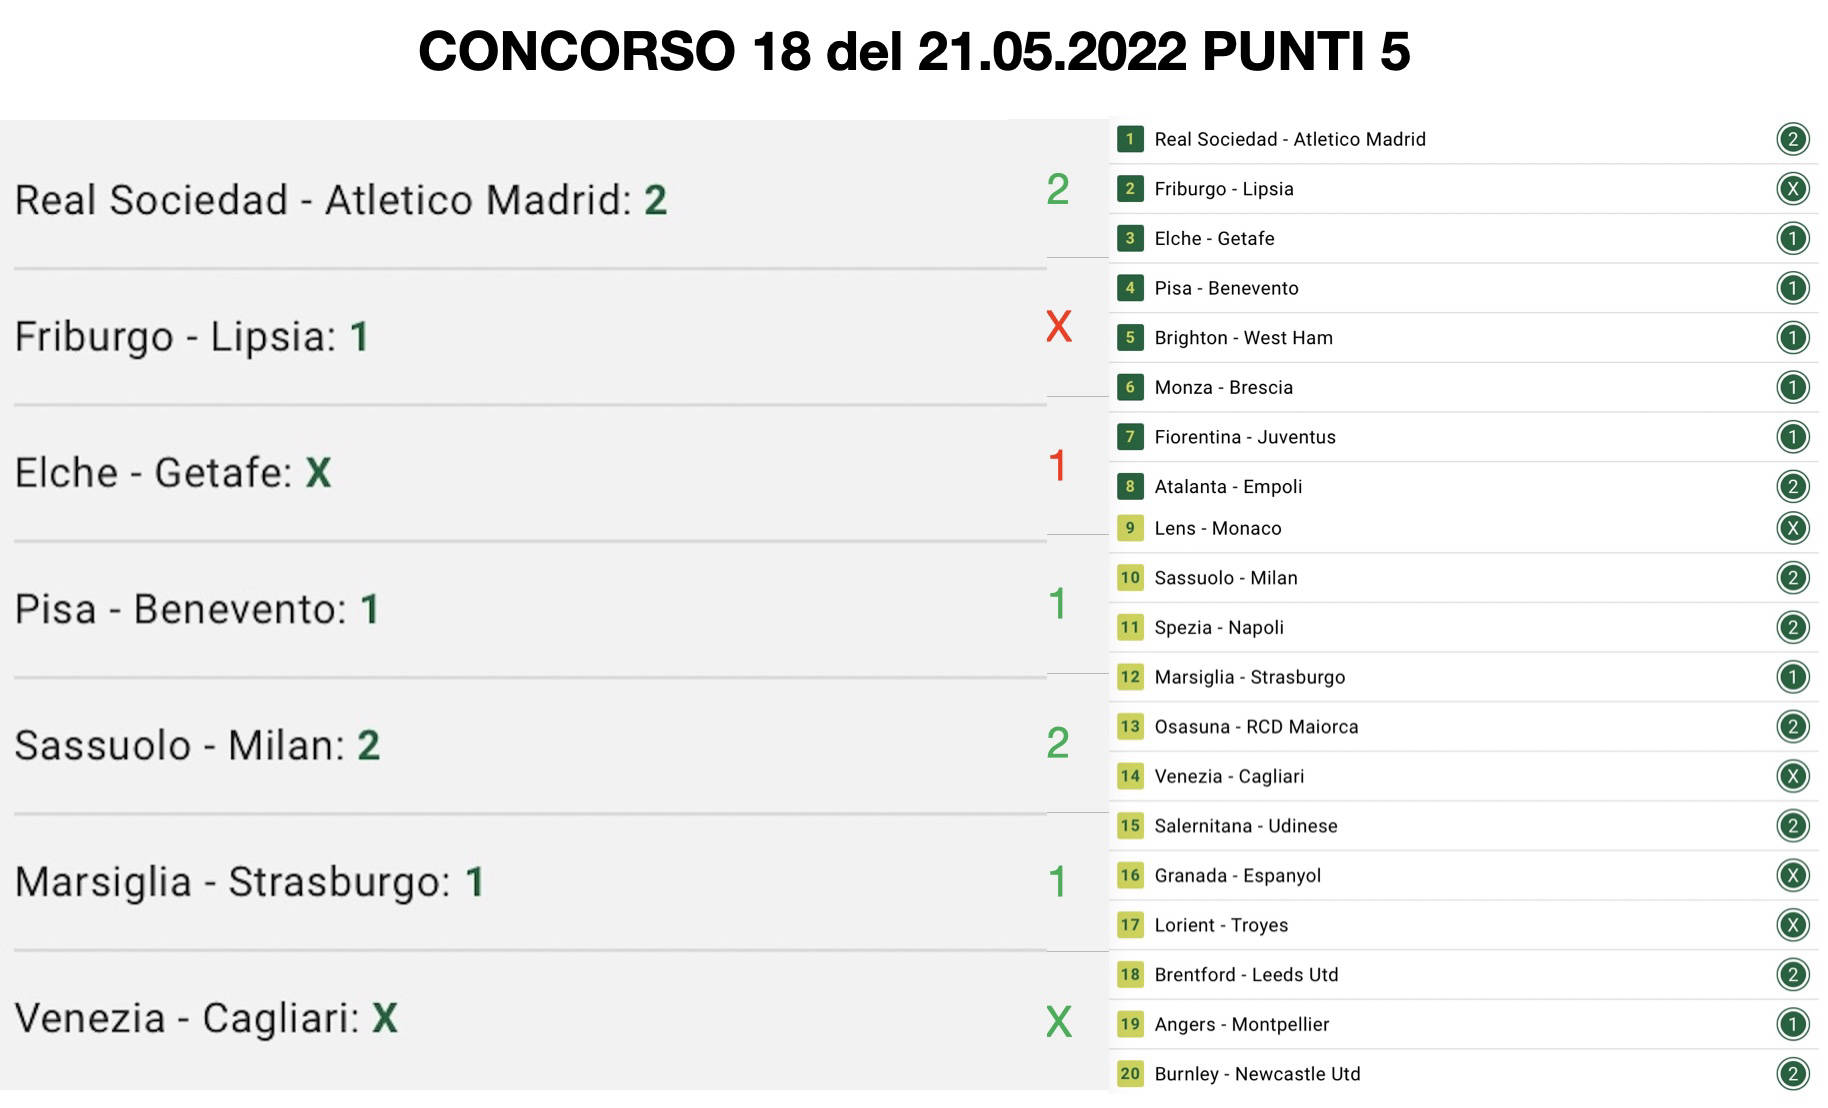Click the number 9 badge beside Lens - Monaco
This screenshot has width=1828, height=1108.
point(1130,528)
